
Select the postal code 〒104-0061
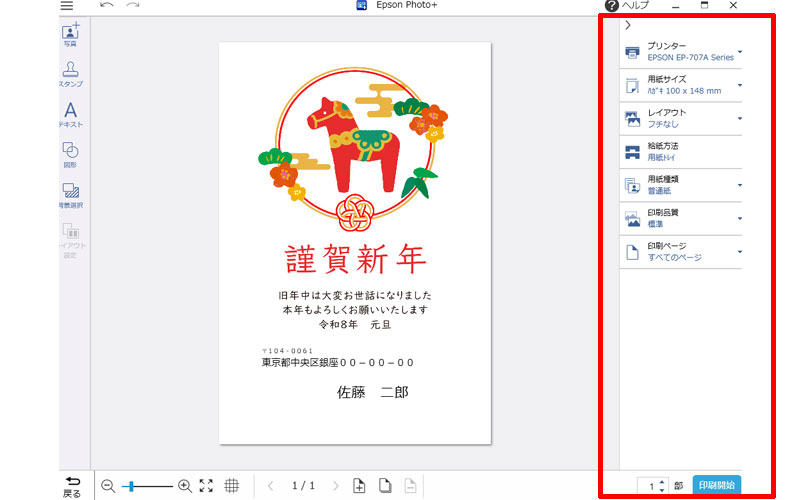pyautogui.click(x=287, y=351)
